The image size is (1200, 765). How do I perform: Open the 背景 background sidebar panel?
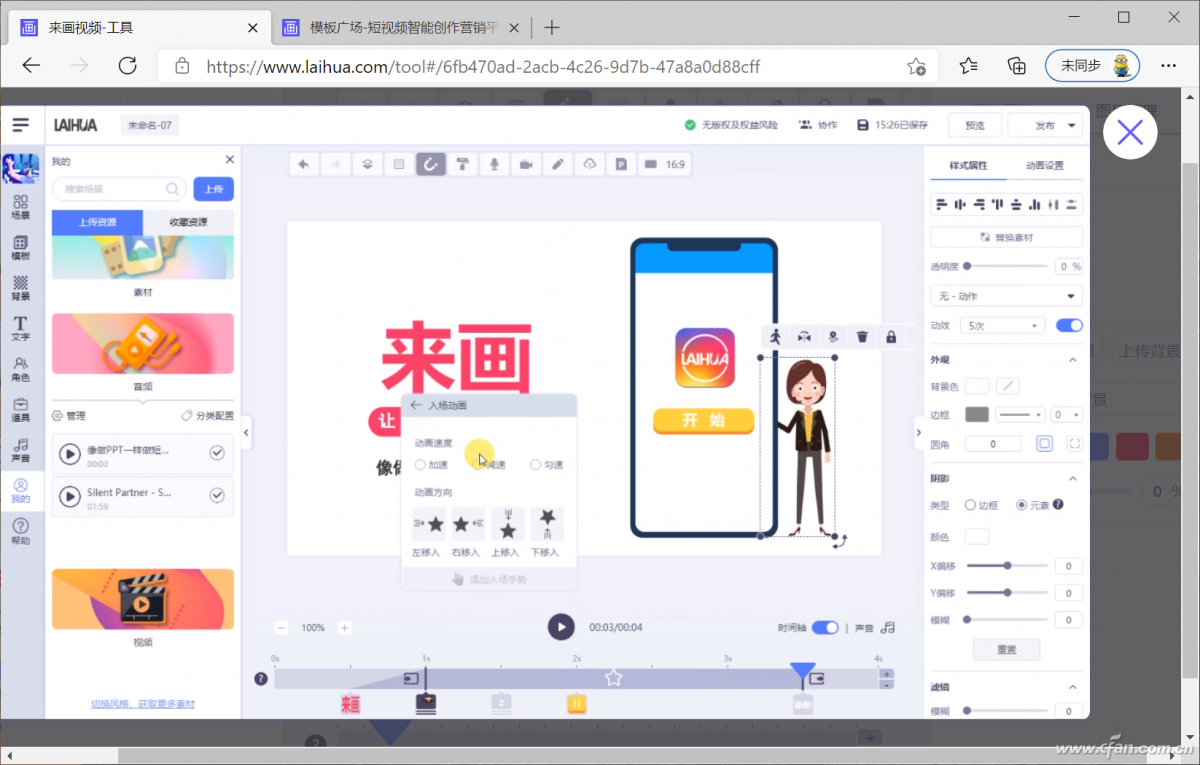21,289
